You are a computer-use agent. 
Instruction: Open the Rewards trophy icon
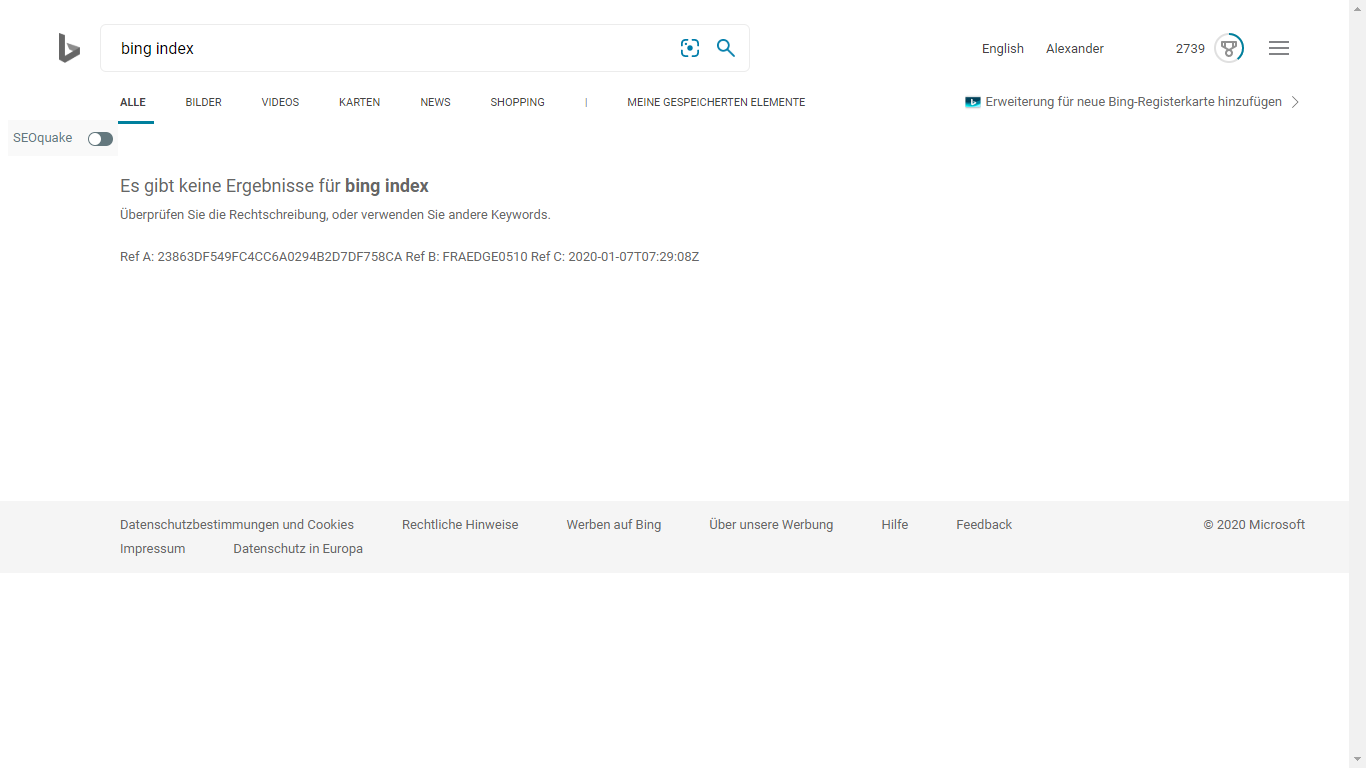(1229, 48)
